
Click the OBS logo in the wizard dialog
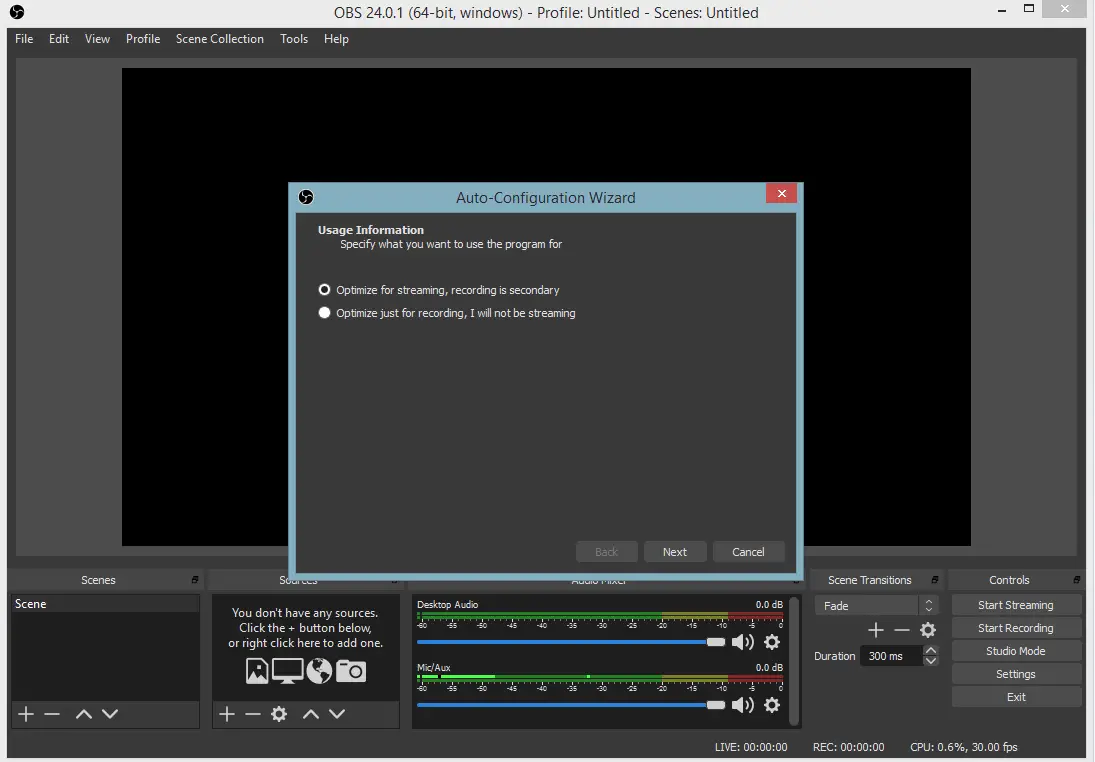306,197
